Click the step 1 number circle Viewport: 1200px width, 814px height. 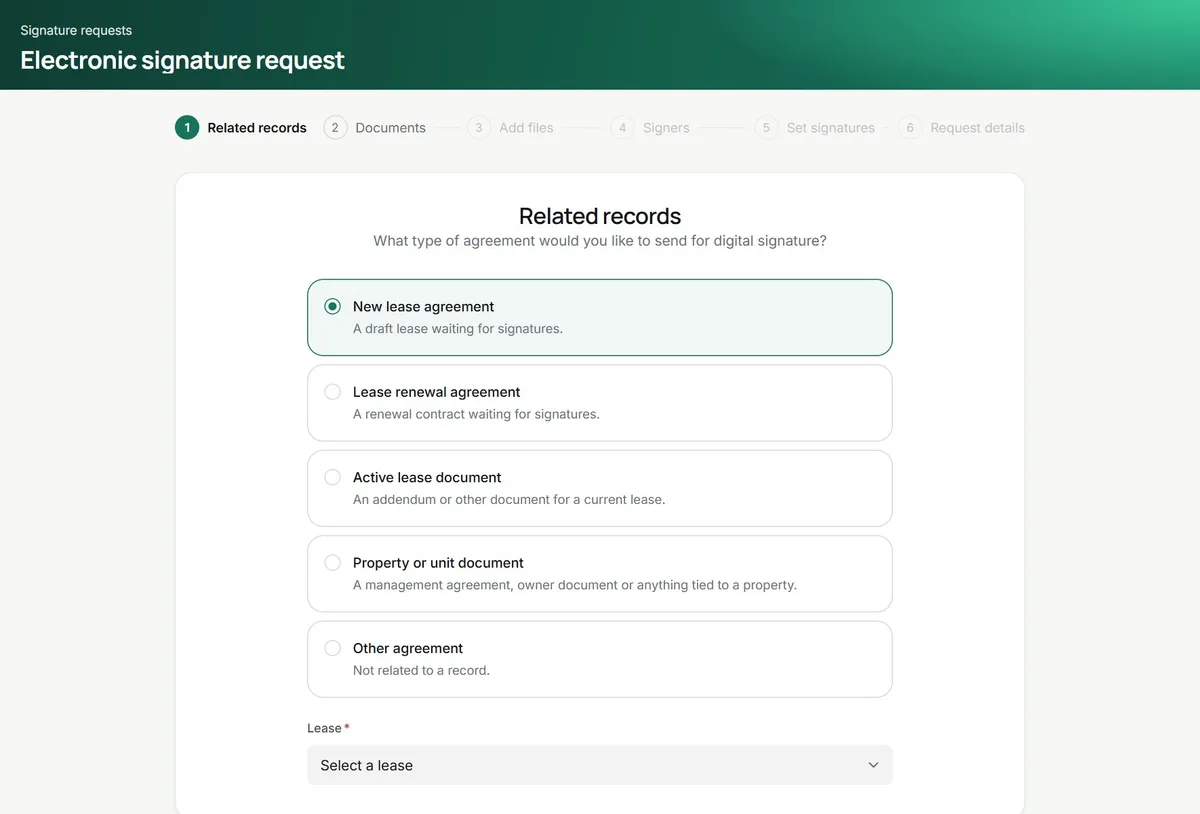pos(187,128)
